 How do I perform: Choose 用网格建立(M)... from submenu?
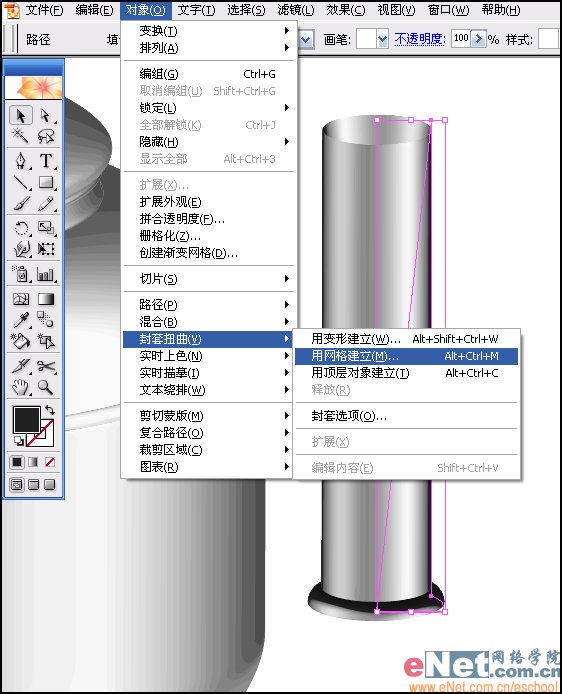pos(406,356)
